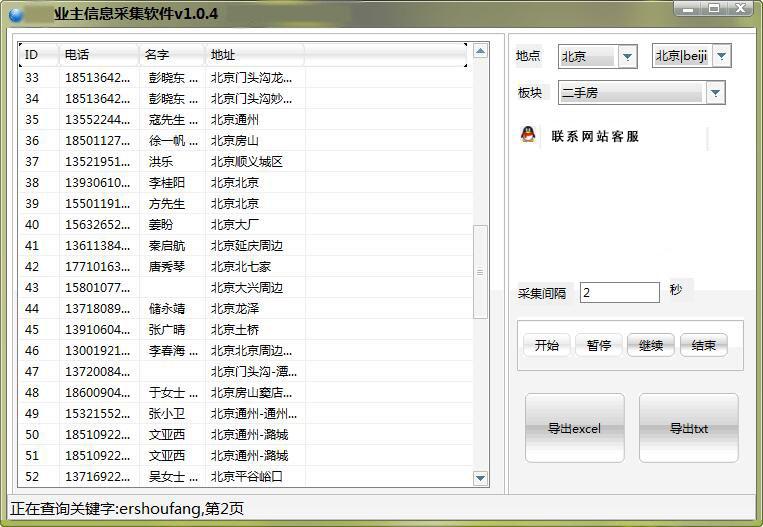Viewport: 763px width, 527px height.
Task: Select name 徐一帆 in row 36
Action: pyautogui.click(x=173, y=141)
